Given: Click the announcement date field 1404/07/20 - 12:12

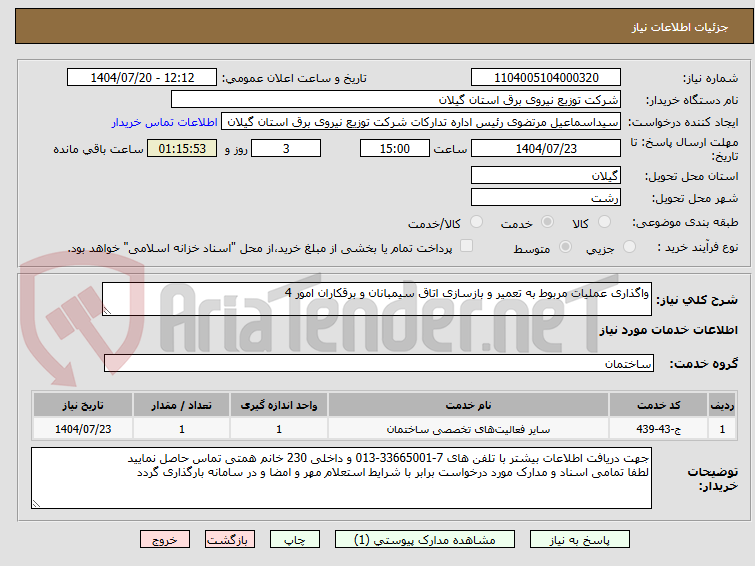Looking at the screenshot, I should tap(142, 78).
